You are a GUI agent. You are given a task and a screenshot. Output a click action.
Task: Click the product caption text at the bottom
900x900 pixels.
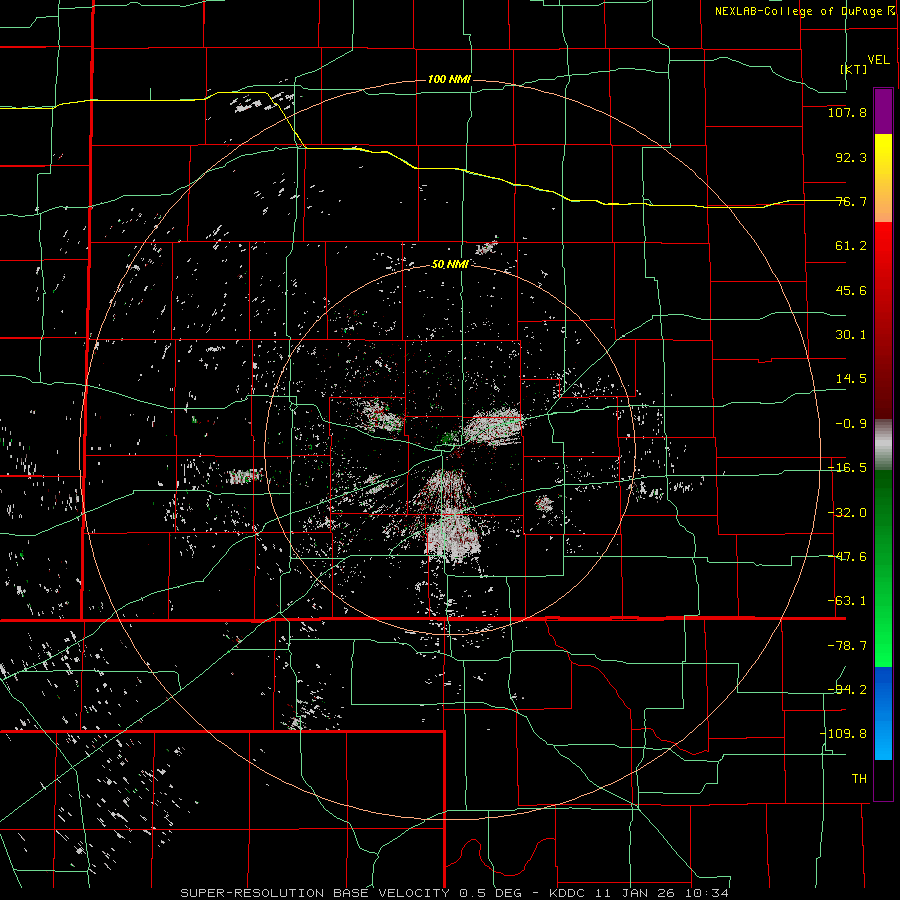click(455, 893)
